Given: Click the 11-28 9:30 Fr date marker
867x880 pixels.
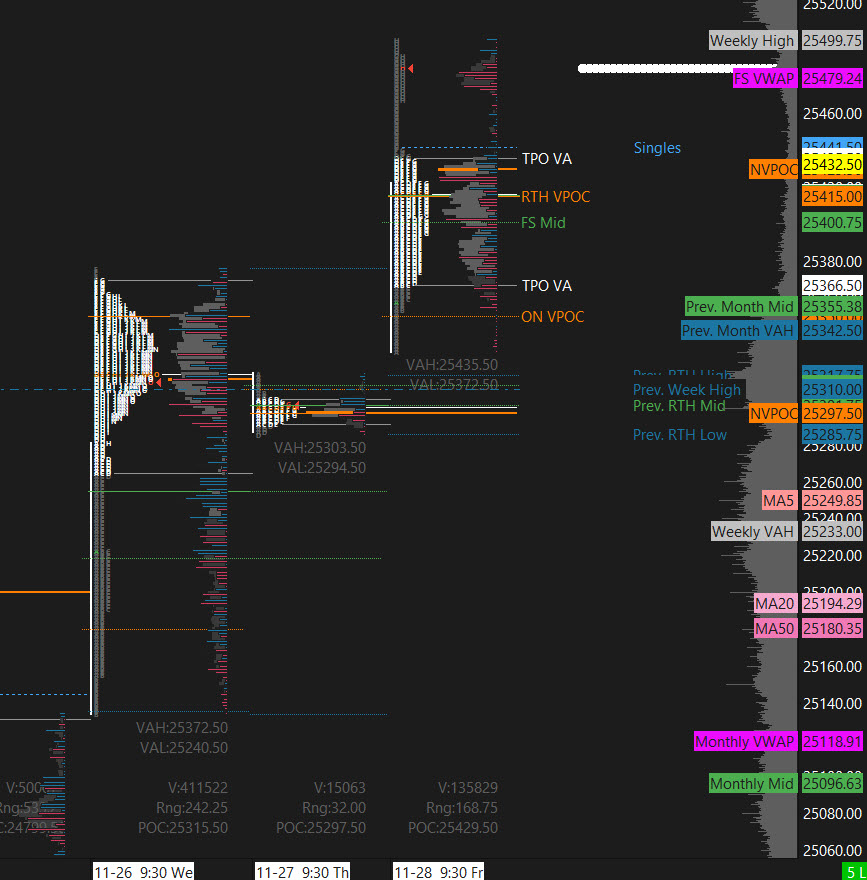Looking at the screenshot, I should click(439, 872).
